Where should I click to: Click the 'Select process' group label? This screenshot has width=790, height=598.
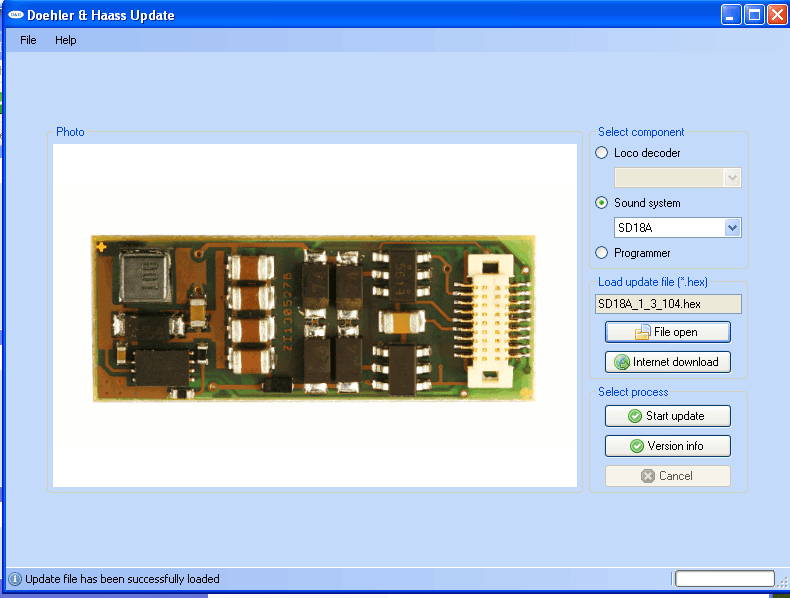click(633, 392)
